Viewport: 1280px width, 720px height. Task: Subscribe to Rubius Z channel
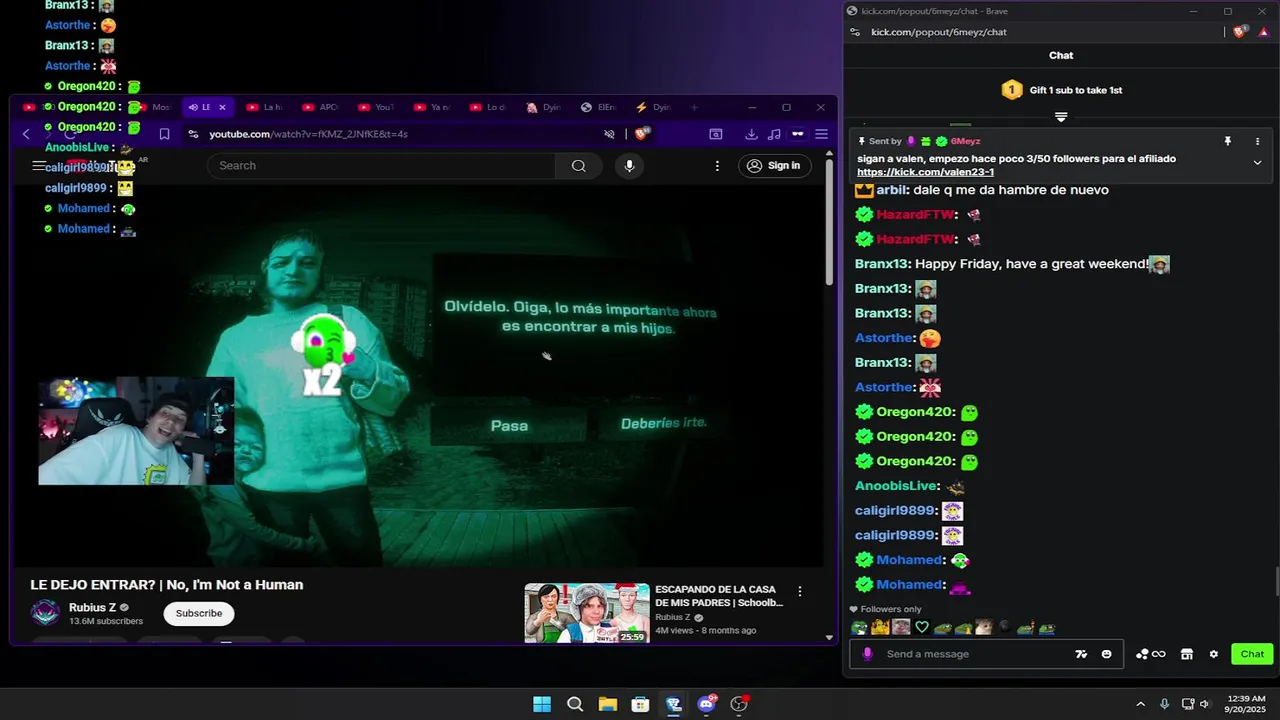coord(199,613)
